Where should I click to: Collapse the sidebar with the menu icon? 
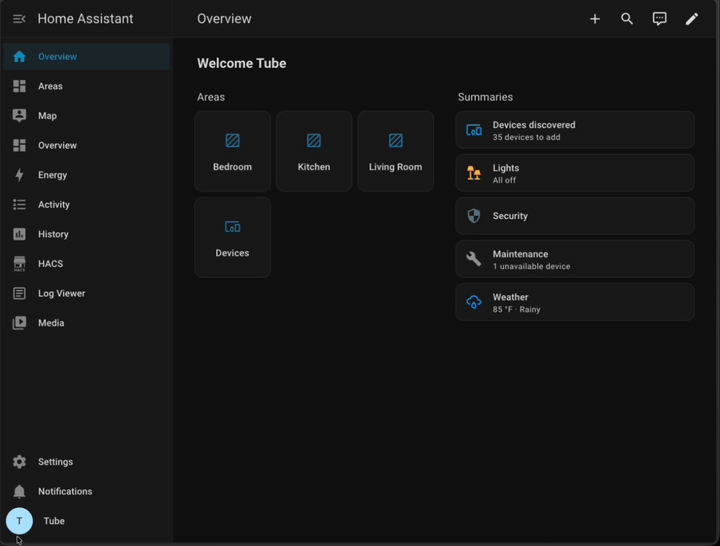click(x=19, y=19)
